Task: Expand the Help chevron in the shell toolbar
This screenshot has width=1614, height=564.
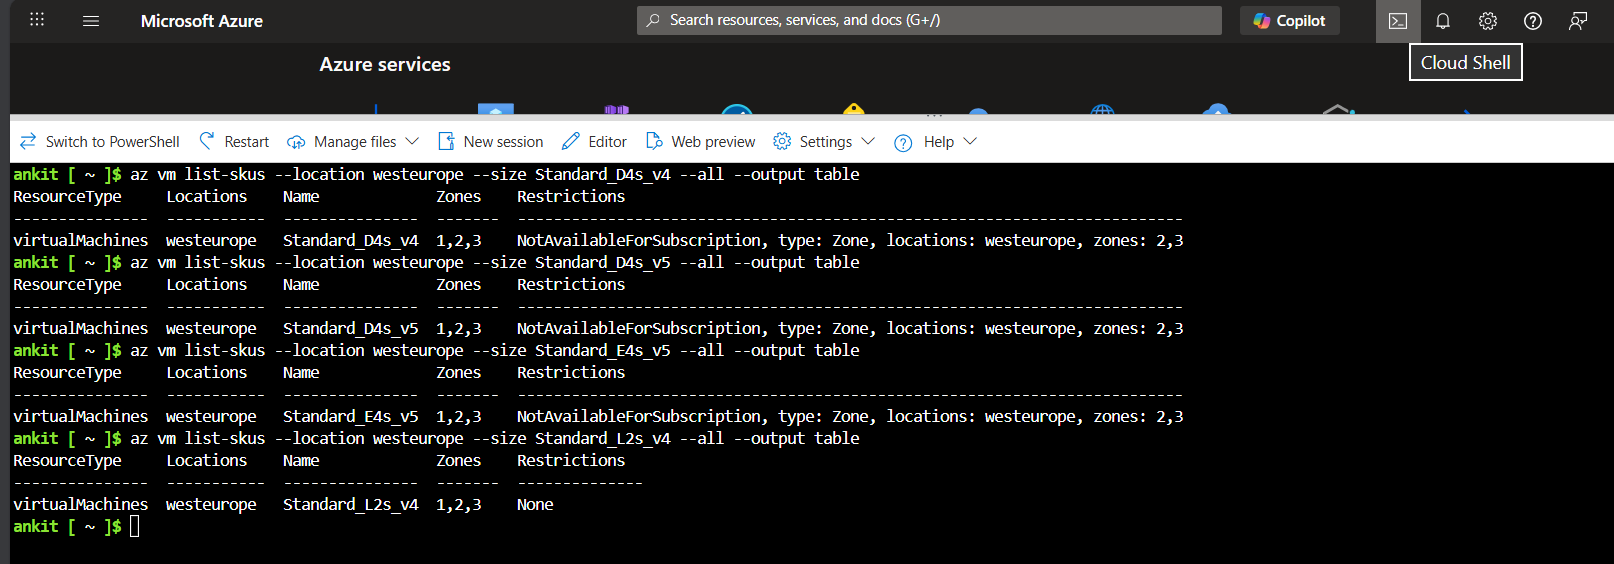Action: [x=970, y=142]
